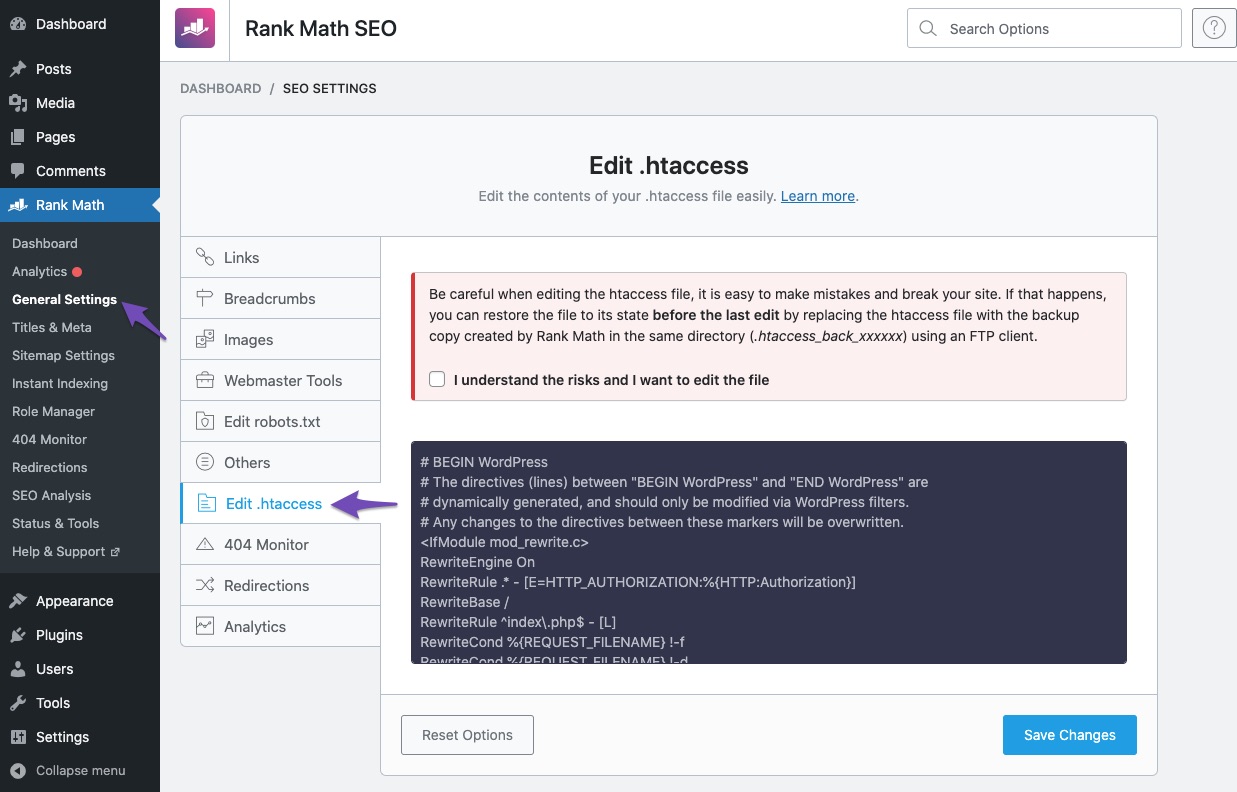Click the Breadcrumbs signpost icon
The width and height of the screenshot is (1237, 792).
click(205, 299)
